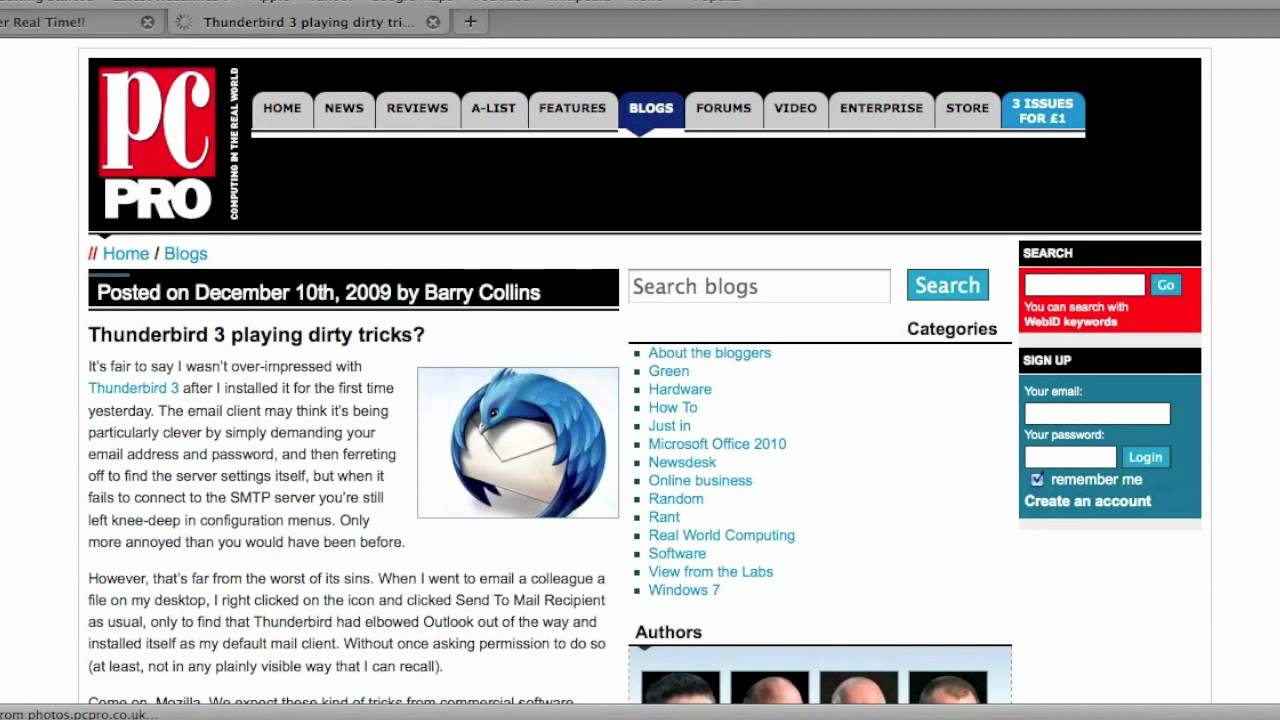The height and width of the screenshot is (720, 1280).
Task: Click the Search blogs input field
Action: pos(759,286)
